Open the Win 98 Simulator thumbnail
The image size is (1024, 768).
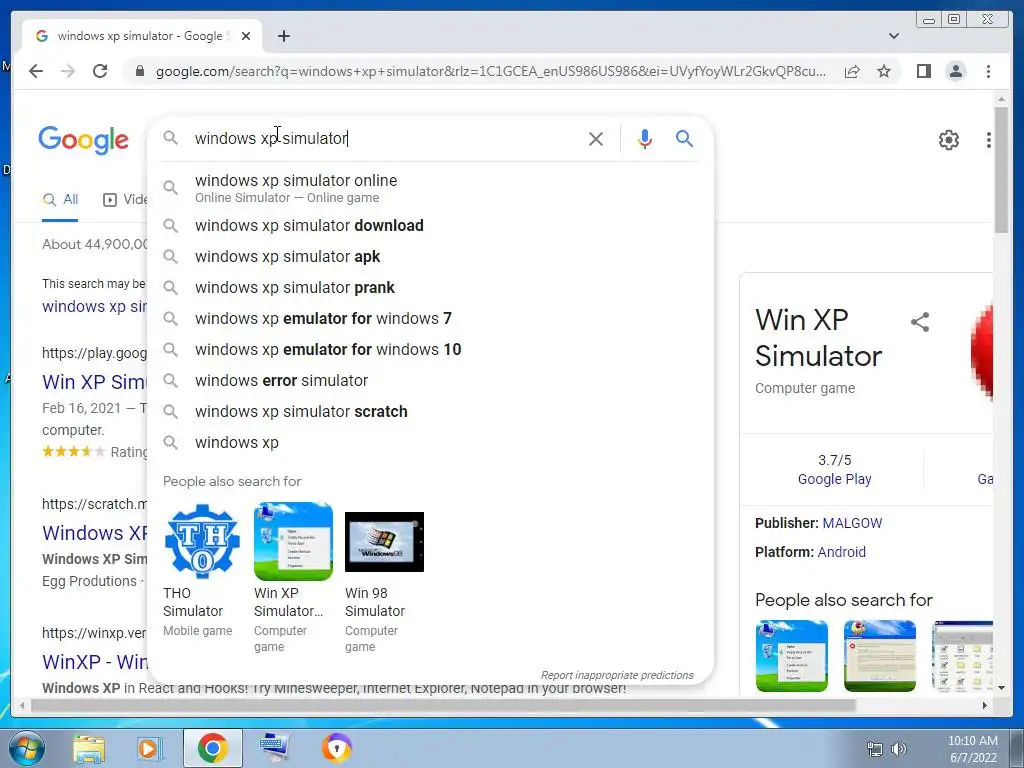pos(384,541)
